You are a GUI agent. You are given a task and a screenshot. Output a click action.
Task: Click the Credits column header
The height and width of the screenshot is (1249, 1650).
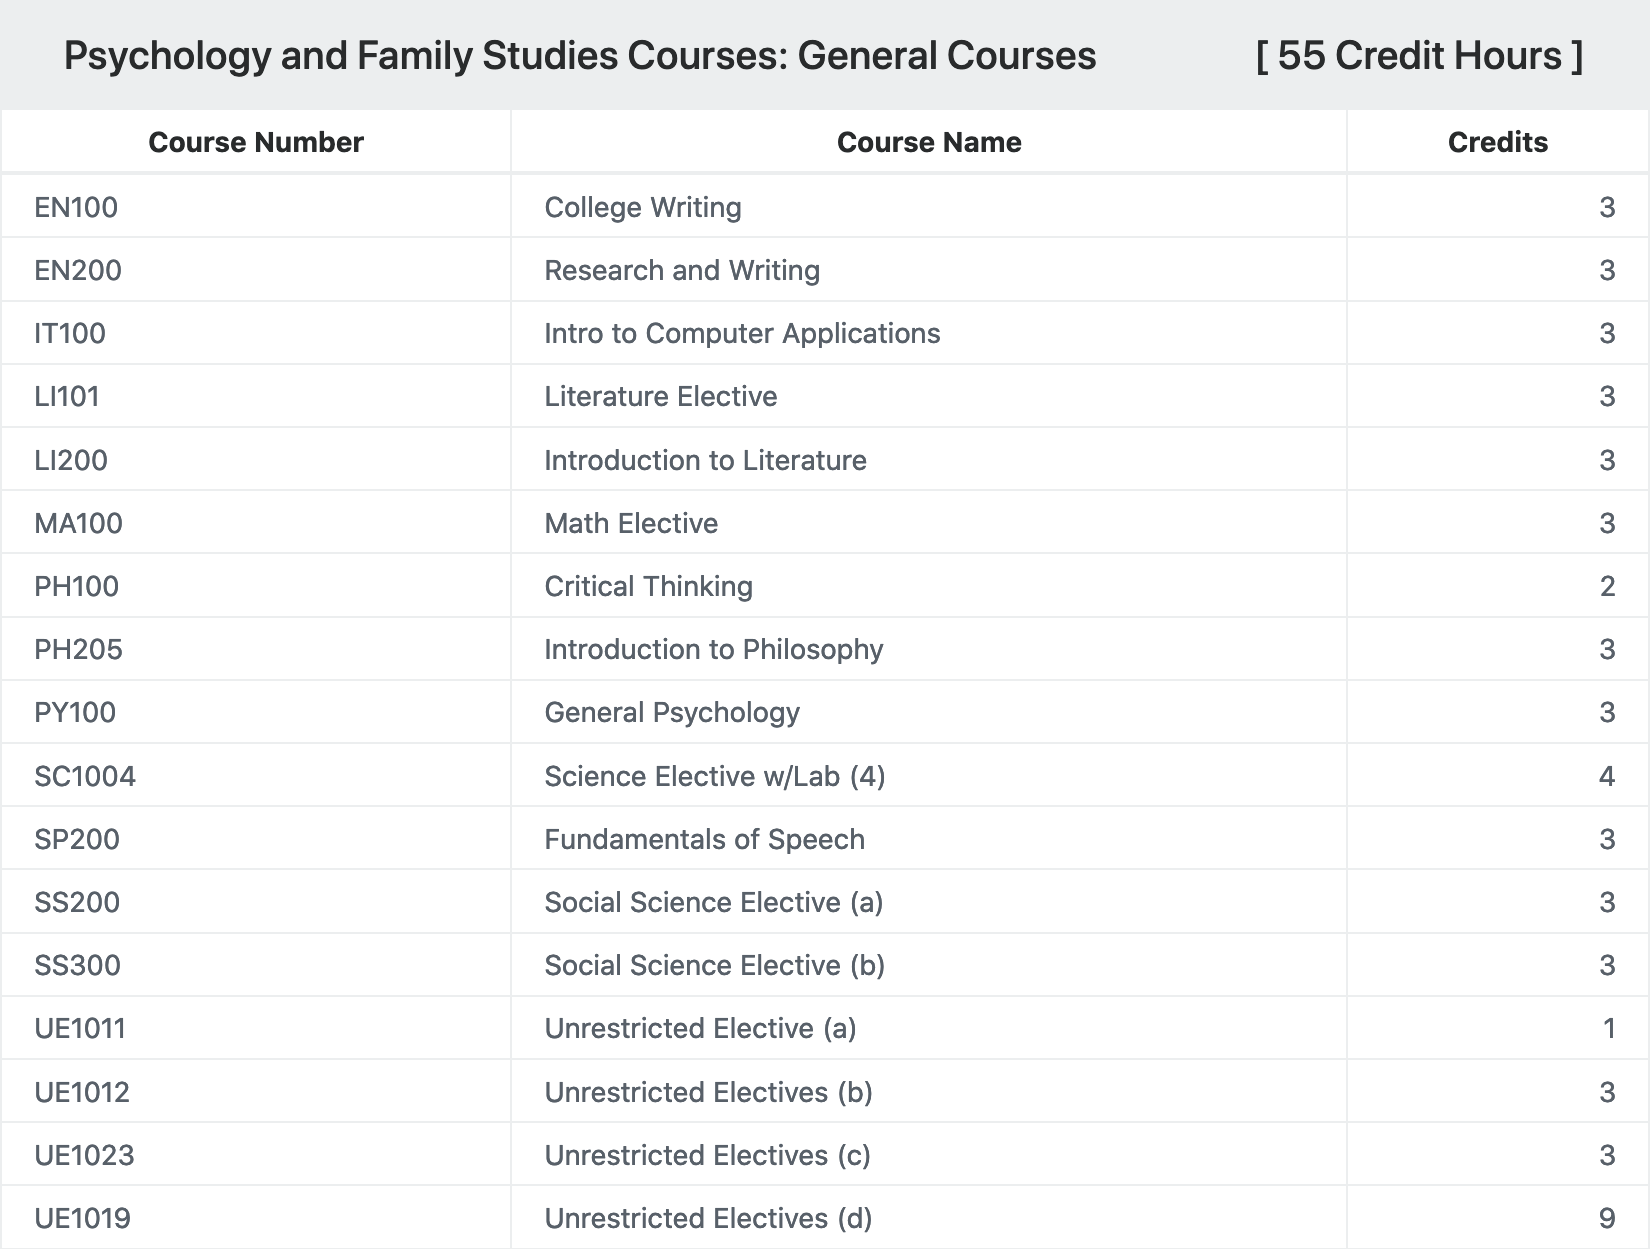point(1497,142)
